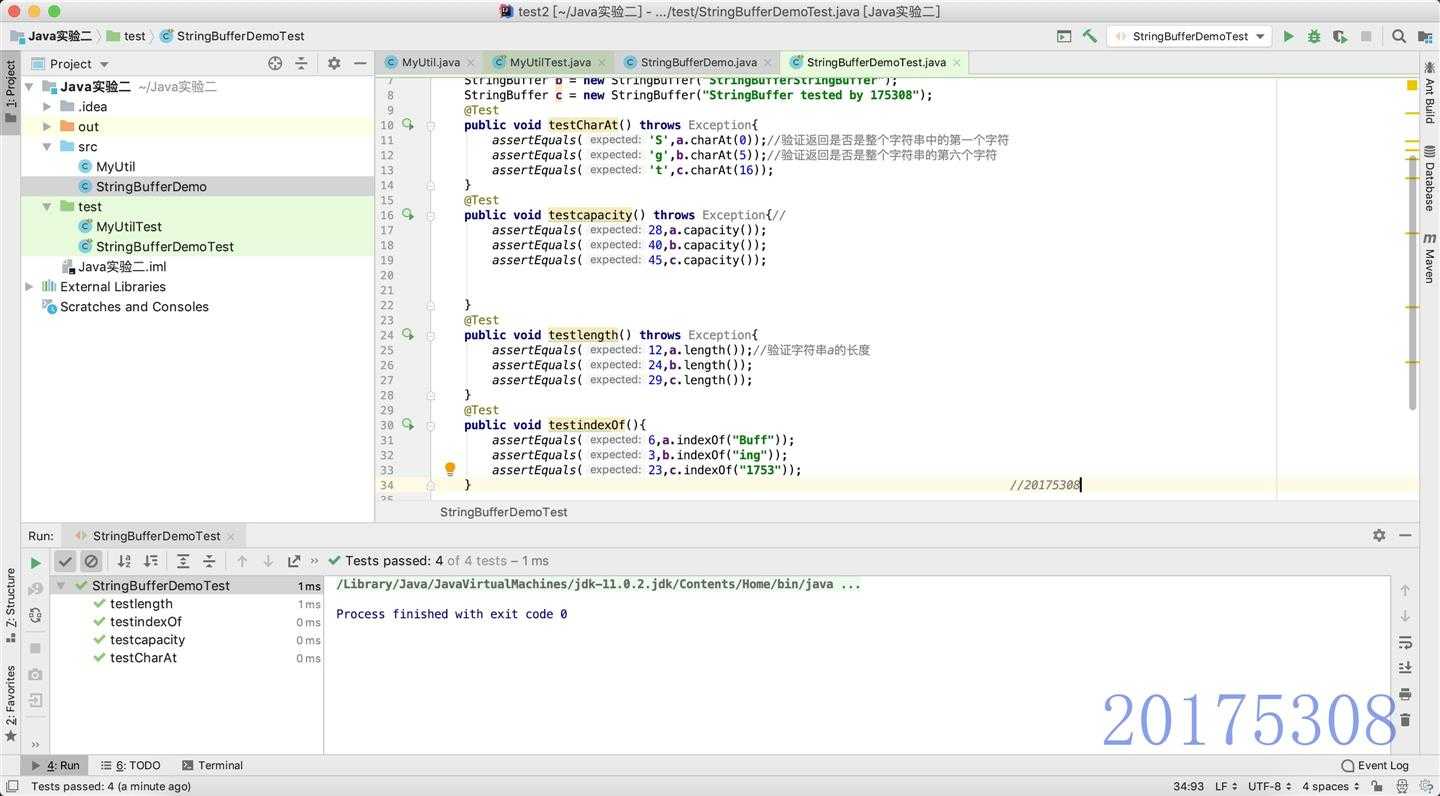This screenshot has width=1440, height=796.
Task: Close the StringBufferDemoTest.java tab
Action: [957, 62]
